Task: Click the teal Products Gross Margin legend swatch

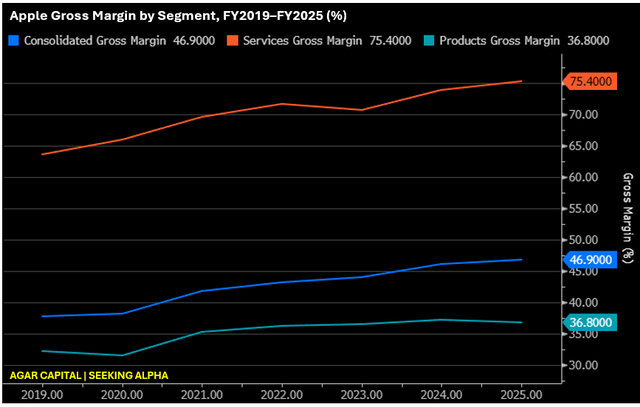Action: [429, 40]
